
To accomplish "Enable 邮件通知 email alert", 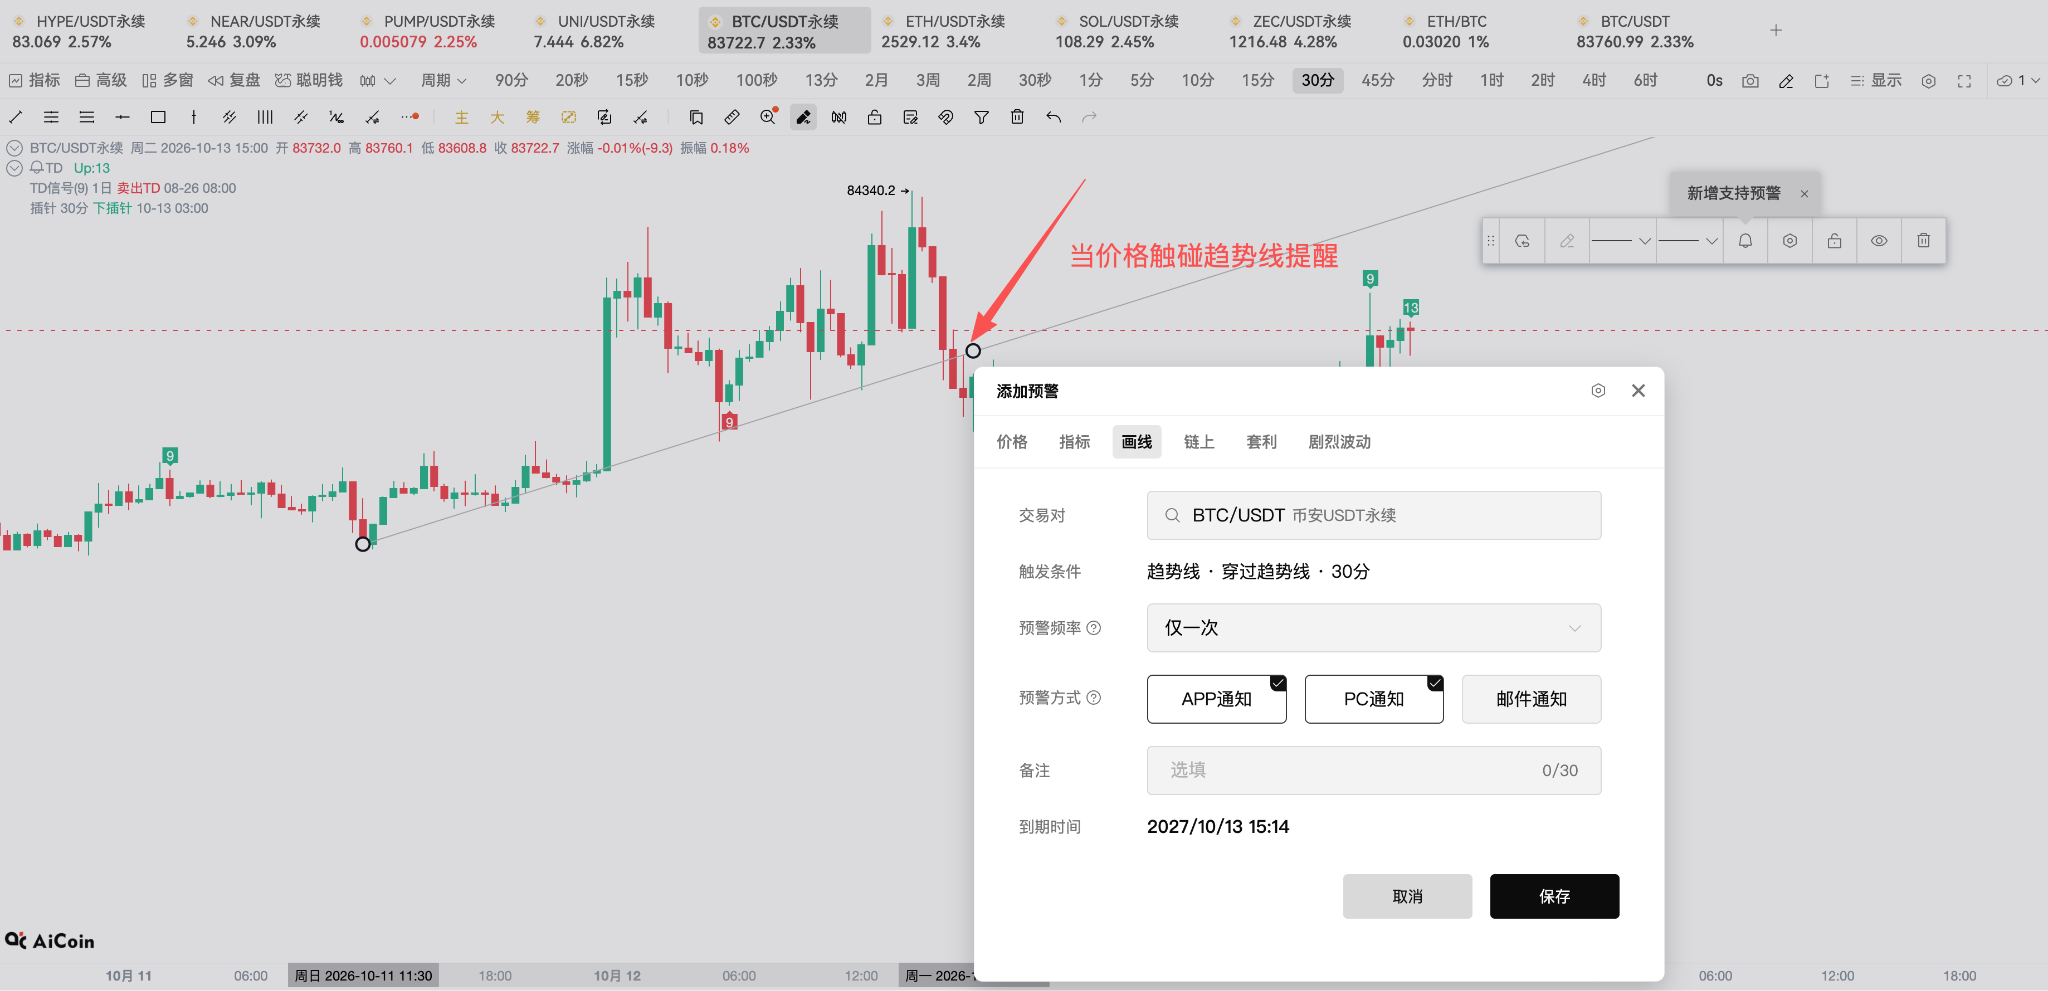I will point(1531,699).
